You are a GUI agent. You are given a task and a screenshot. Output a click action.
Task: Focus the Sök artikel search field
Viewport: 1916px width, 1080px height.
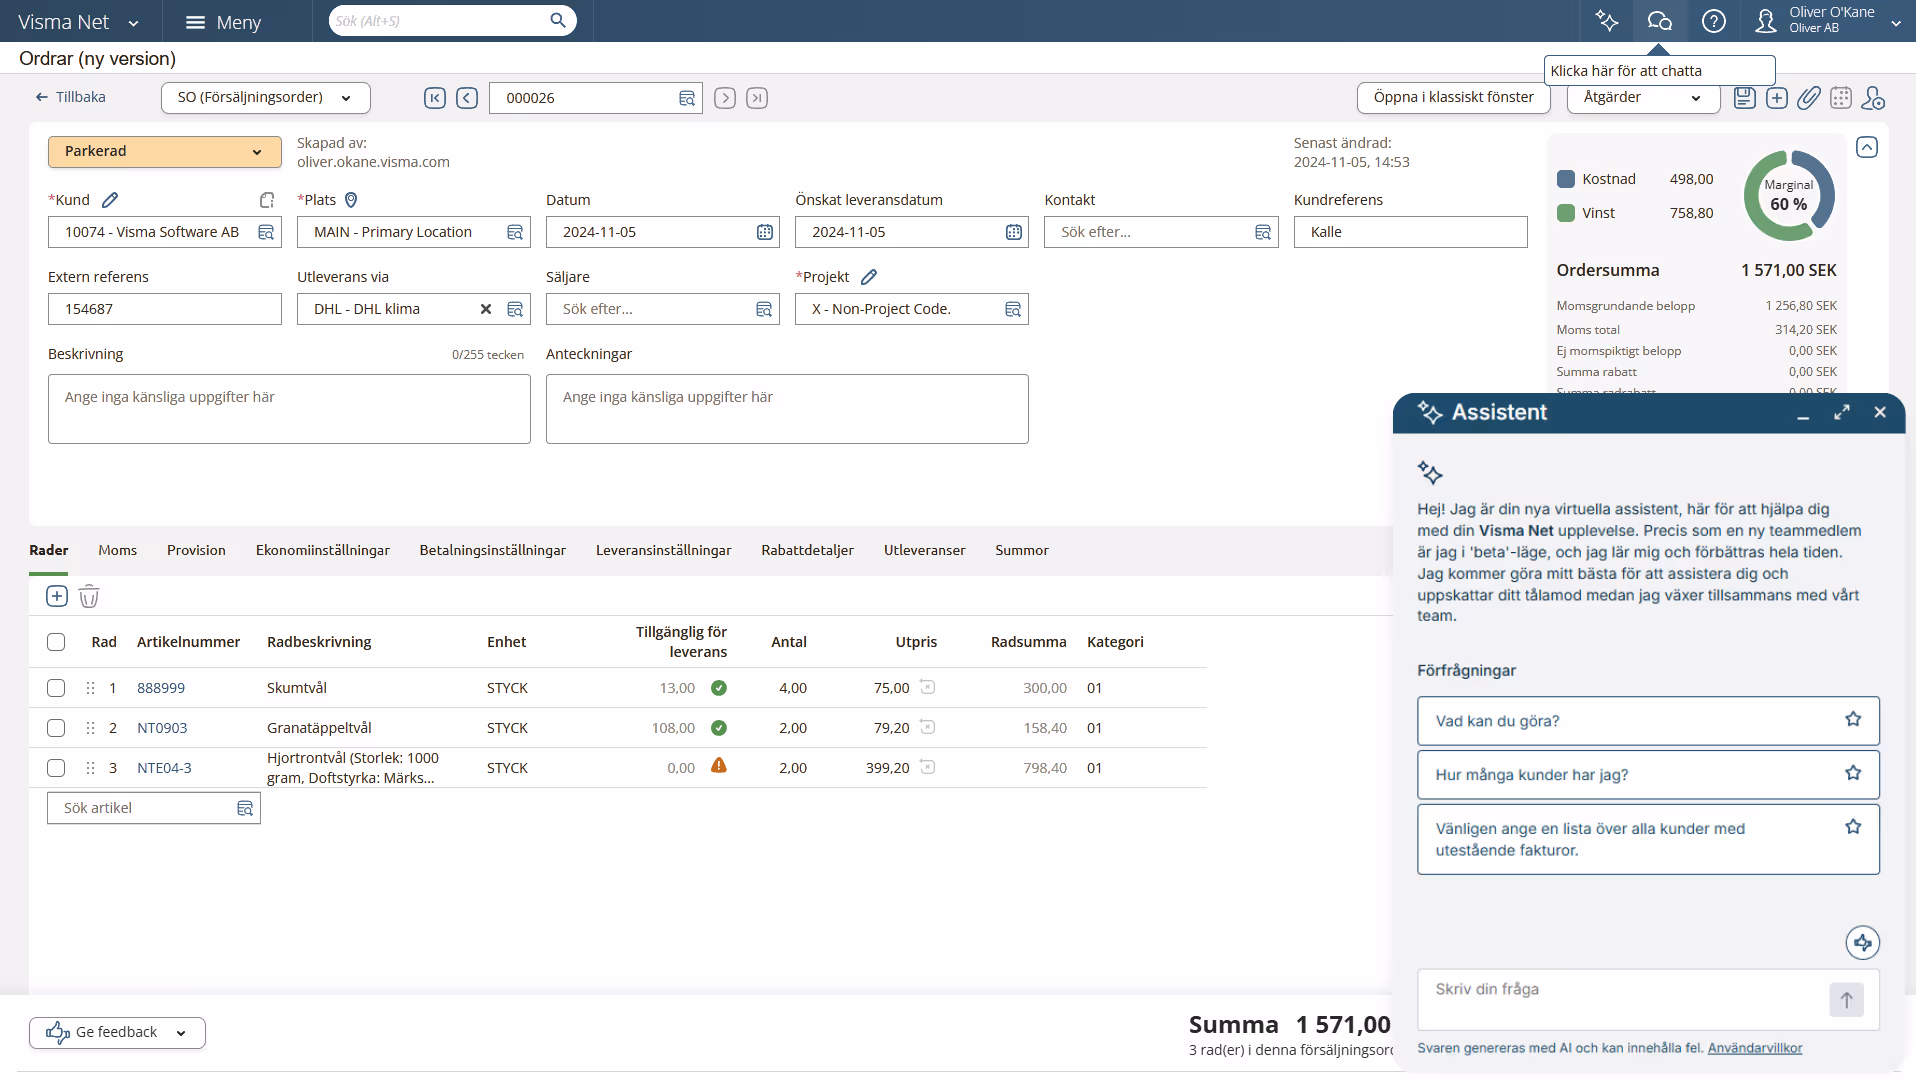coord(154,808)
